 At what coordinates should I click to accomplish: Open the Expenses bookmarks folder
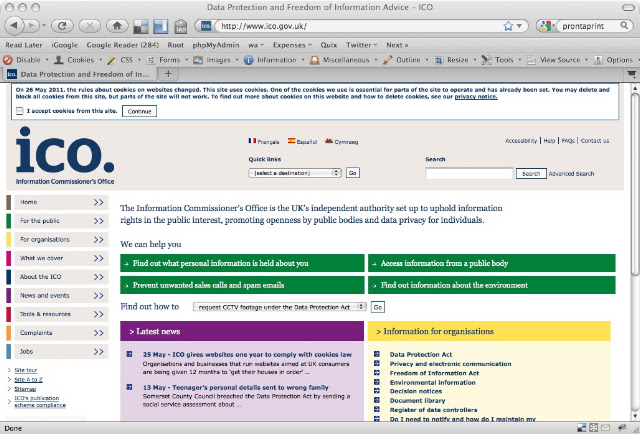[x=292, y=45]
